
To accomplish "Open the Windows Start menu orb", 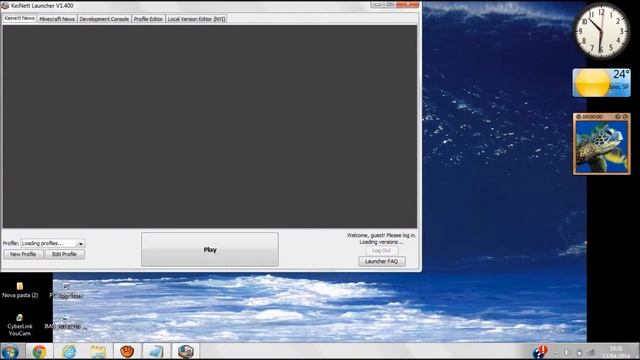I will (10, 352).
